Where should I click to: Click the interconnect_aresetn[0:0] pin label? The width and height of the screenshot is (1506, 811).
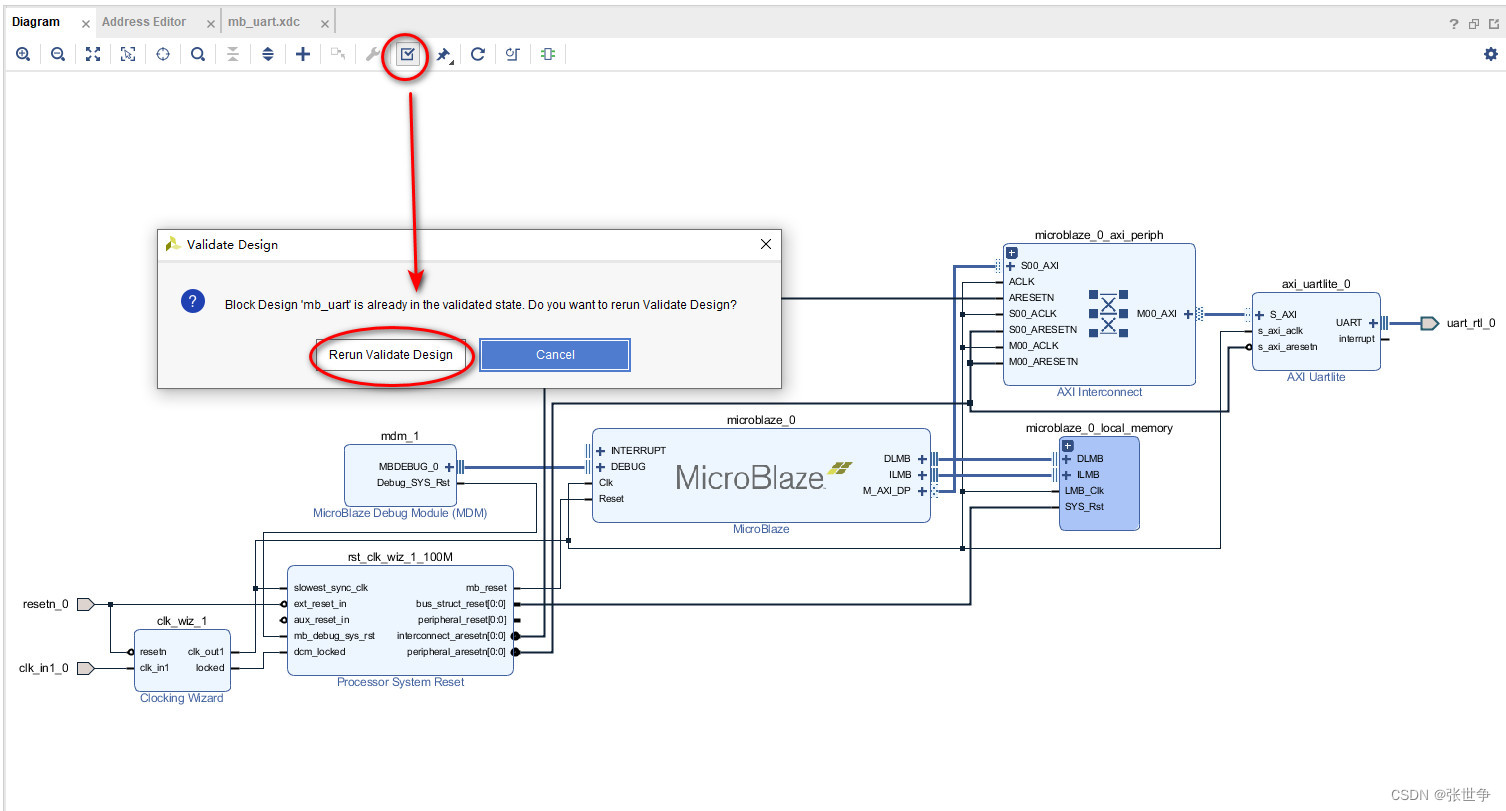pos(451,636)
